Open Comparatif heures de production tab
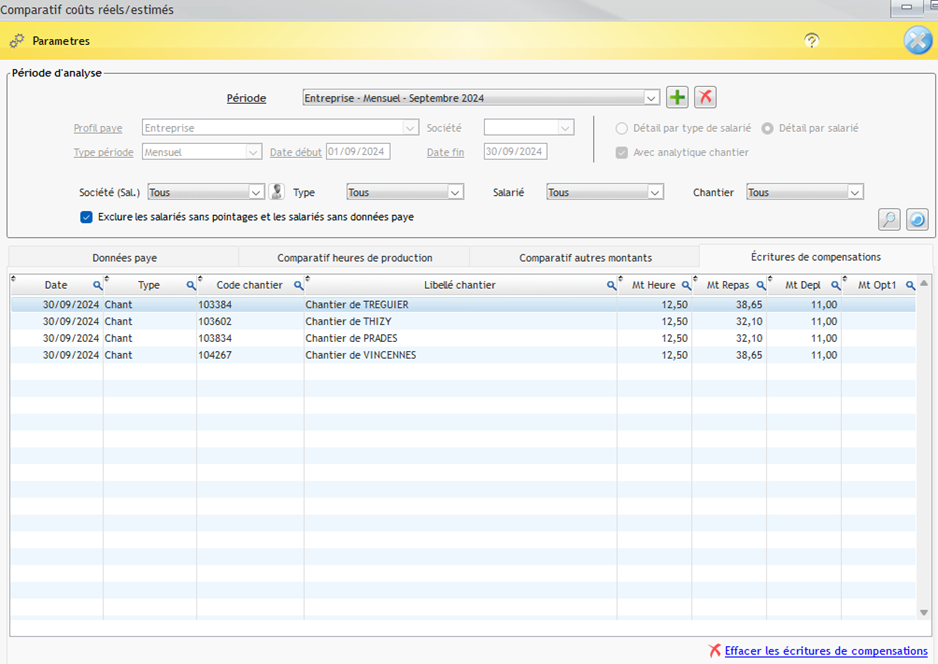Image resolution: width=938 pixels, height=664 pixels. pos(354,258)
